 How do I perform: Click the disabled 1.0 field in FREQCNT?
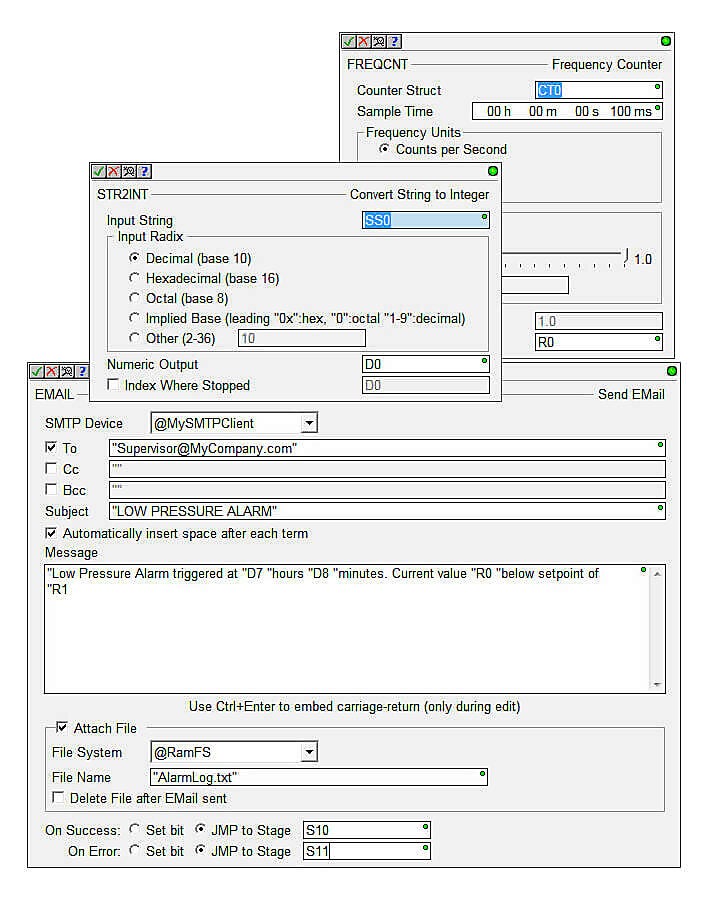598,321
